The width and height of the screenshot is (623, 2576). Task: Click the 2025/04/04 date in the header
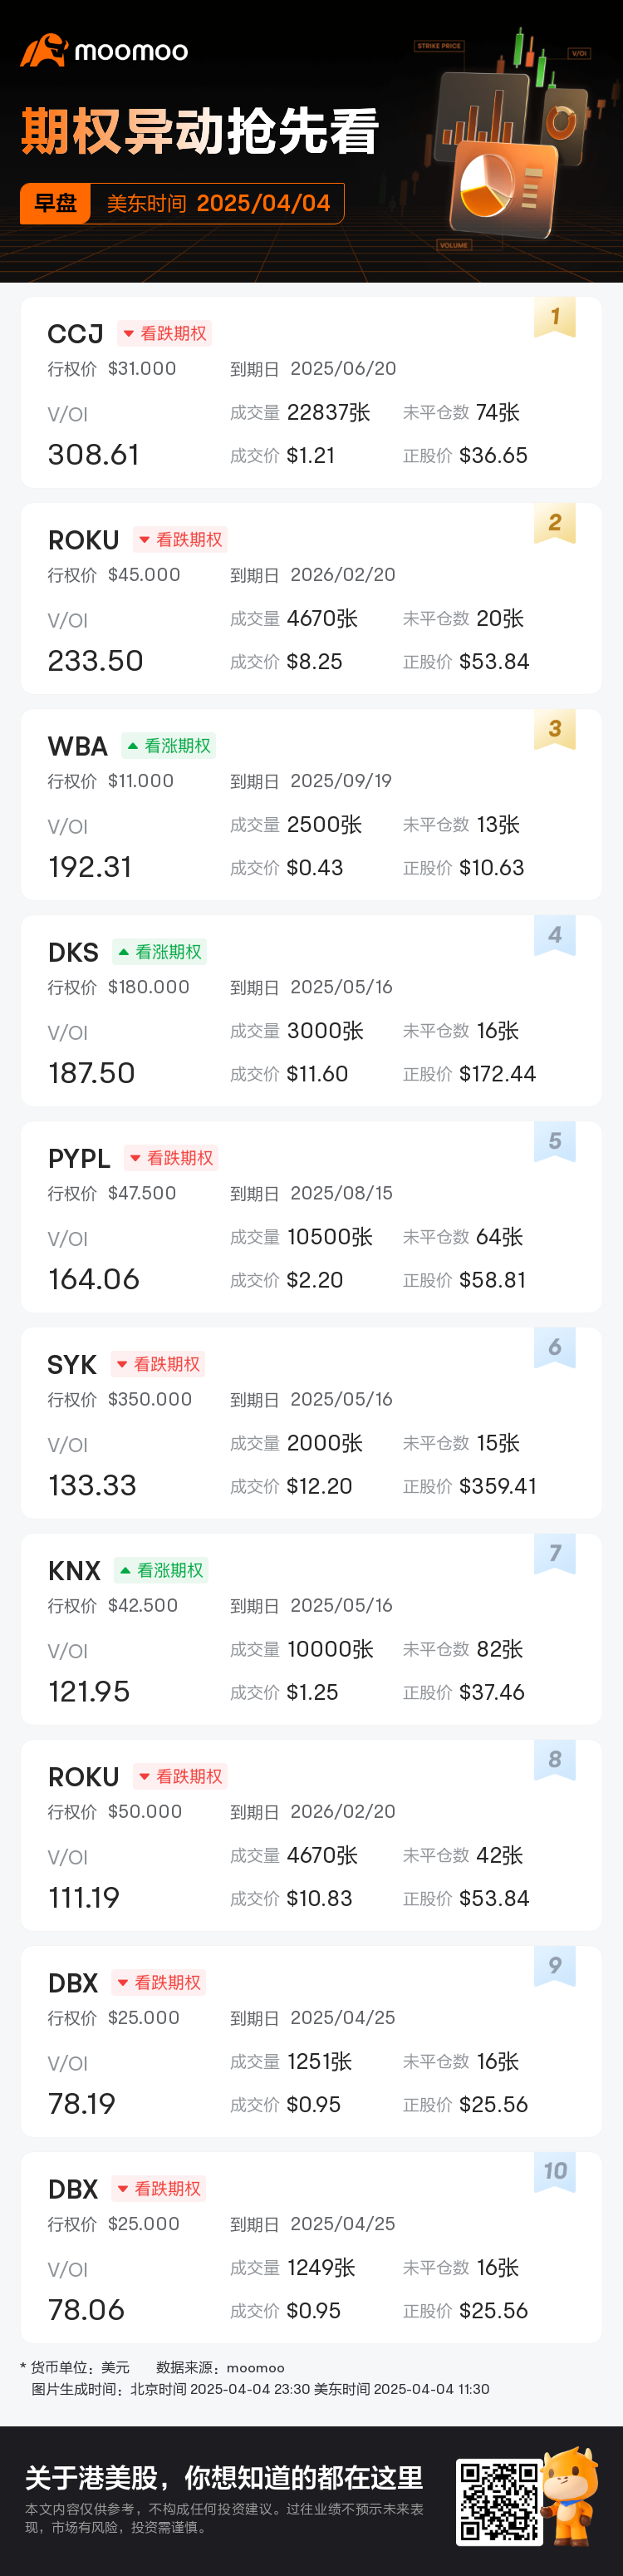263,204
